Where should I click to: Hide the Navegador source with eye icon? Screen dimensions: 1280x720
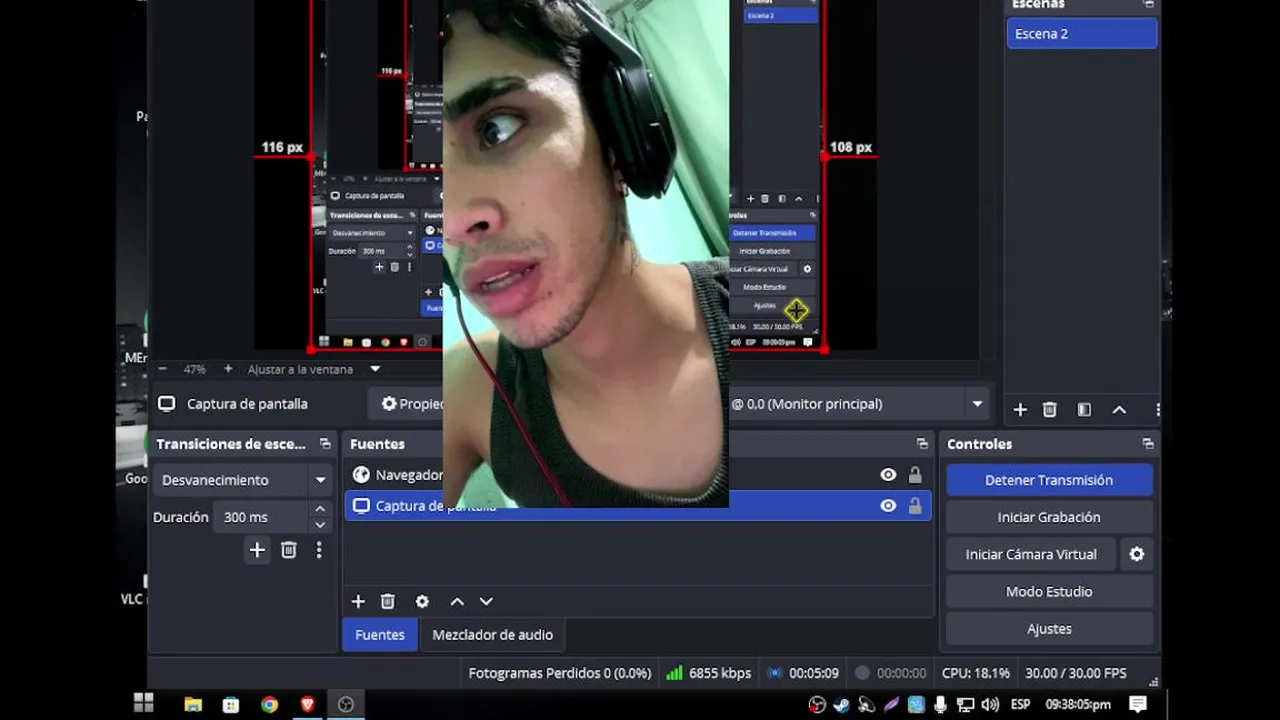(888, 475)
